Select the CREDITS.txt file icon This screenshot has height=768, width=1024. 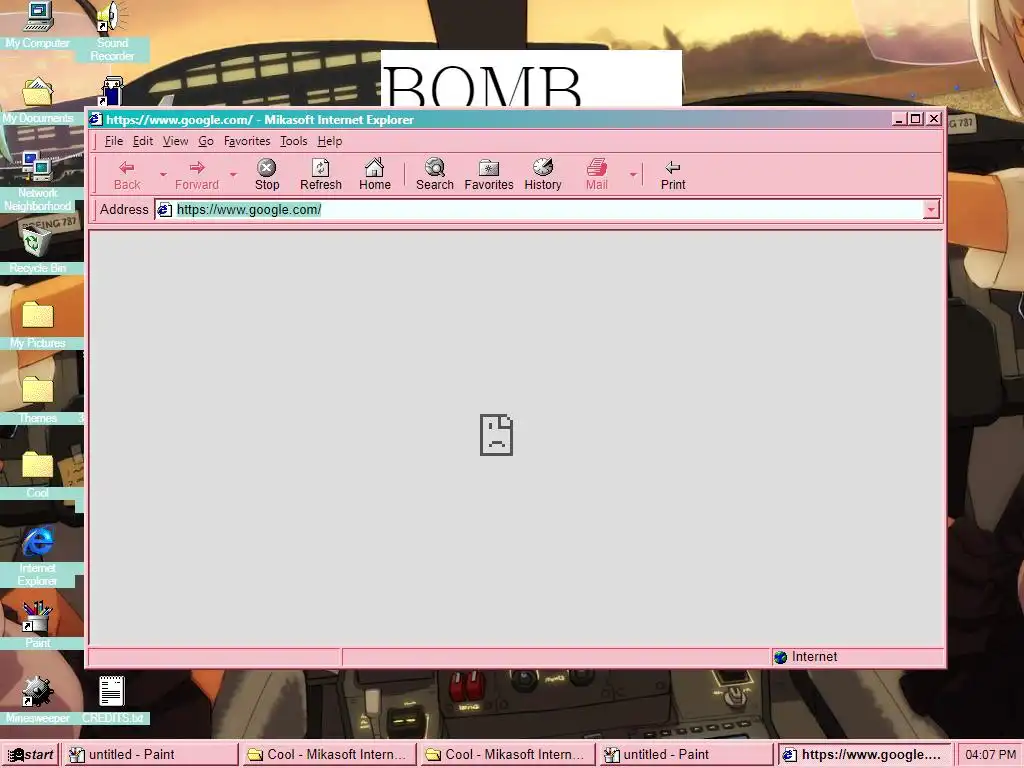coord(112,701)
